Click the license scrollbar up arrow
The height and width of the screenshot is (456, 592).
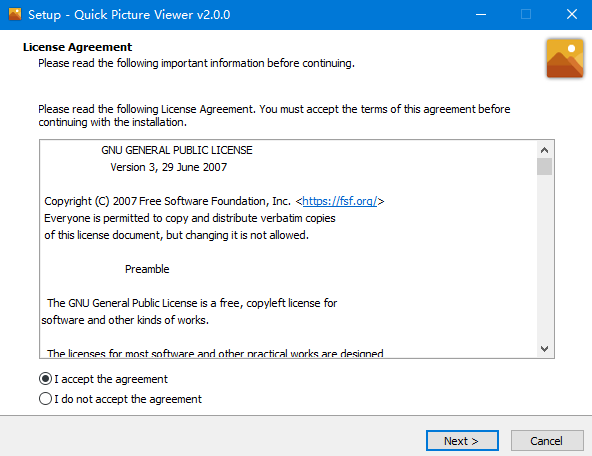point(544,150)
